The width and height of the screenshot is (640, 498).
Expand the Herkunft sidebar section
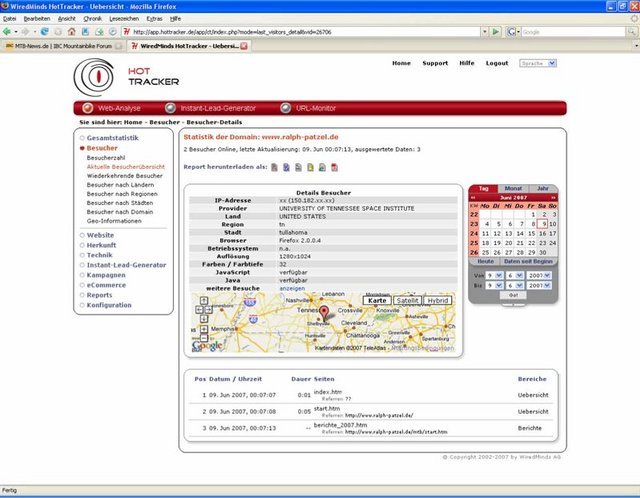click(101, 245)
